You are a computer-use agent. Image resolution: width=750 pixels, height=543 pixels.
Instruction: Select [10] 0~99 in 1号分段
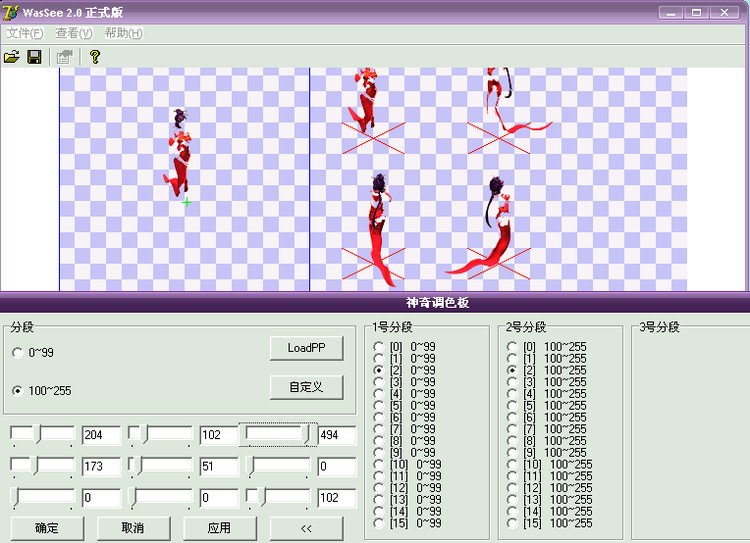click(x=408, y=464)
